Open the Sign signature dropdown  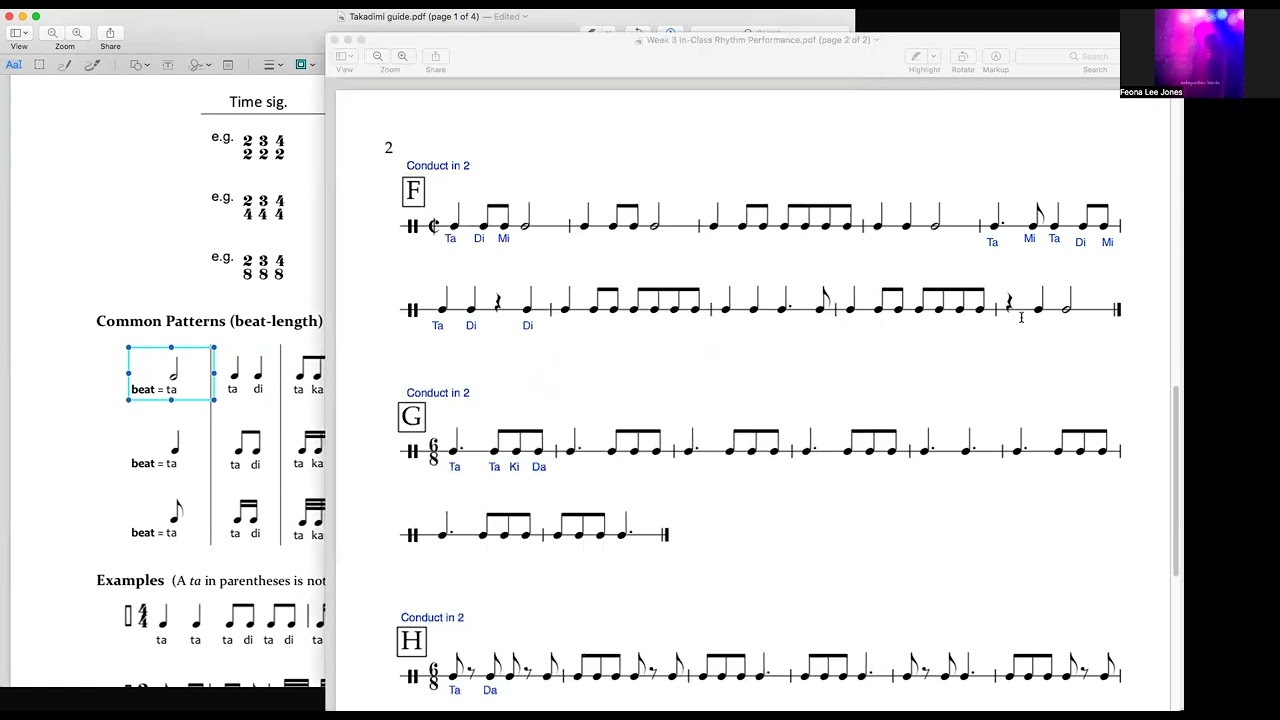pyautogui.click(x=200, y=65)
